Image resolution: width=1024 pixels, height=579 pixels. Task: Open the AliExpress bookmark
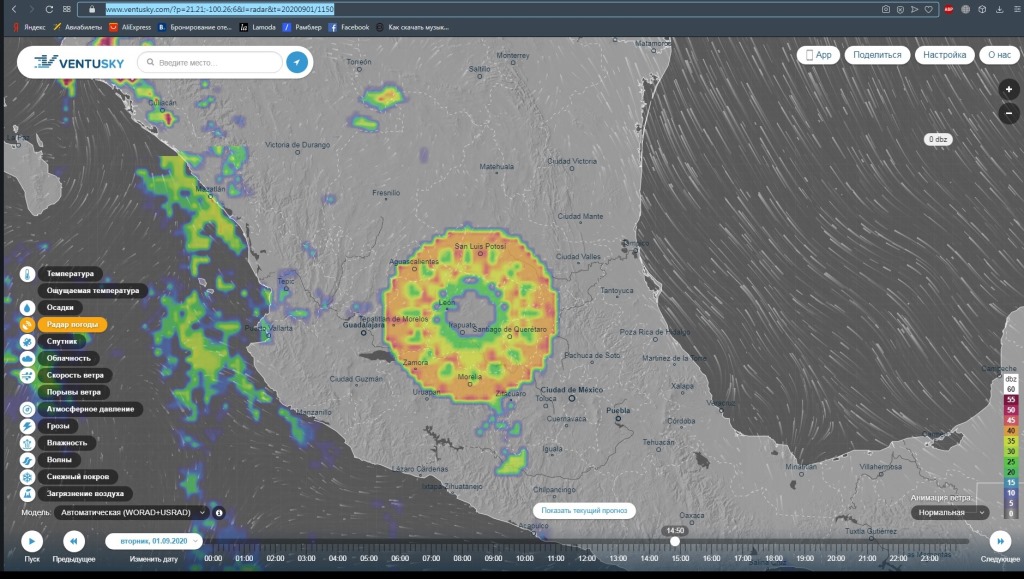point(130,27)
